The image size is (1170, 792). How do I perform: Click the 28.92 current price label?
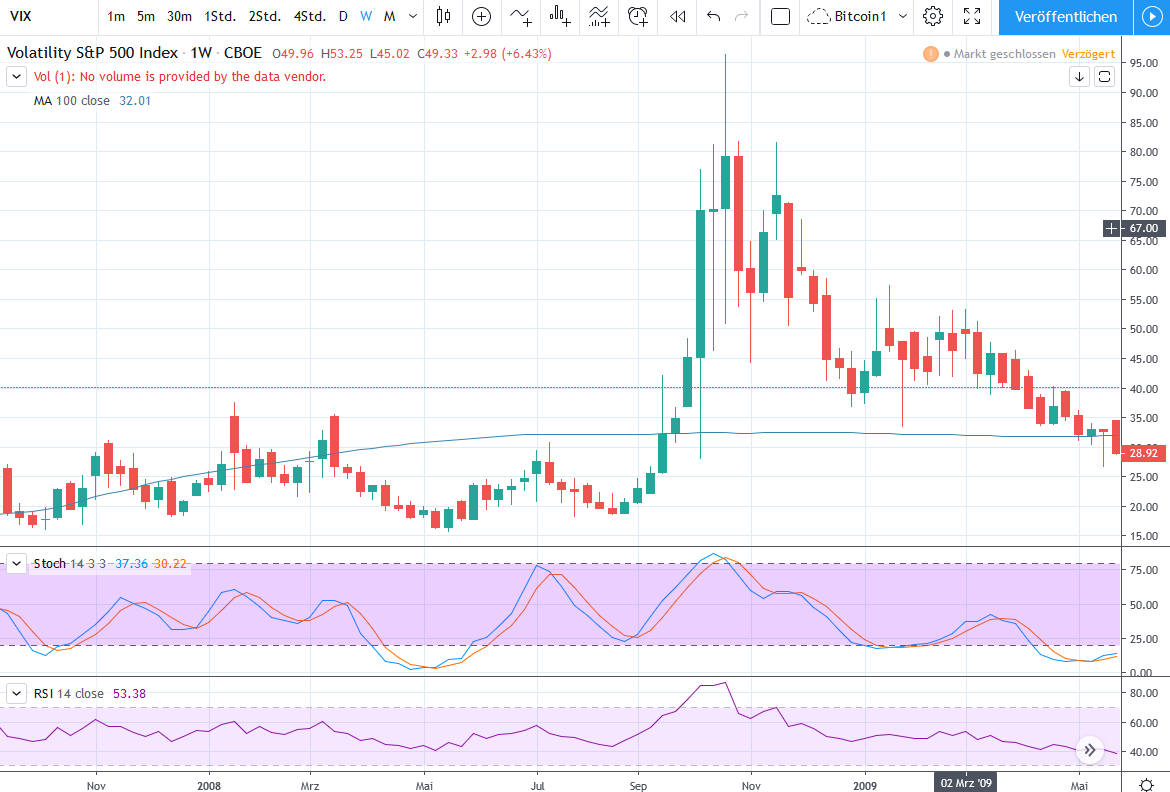pyautogui.click(x=1143, y=453)
